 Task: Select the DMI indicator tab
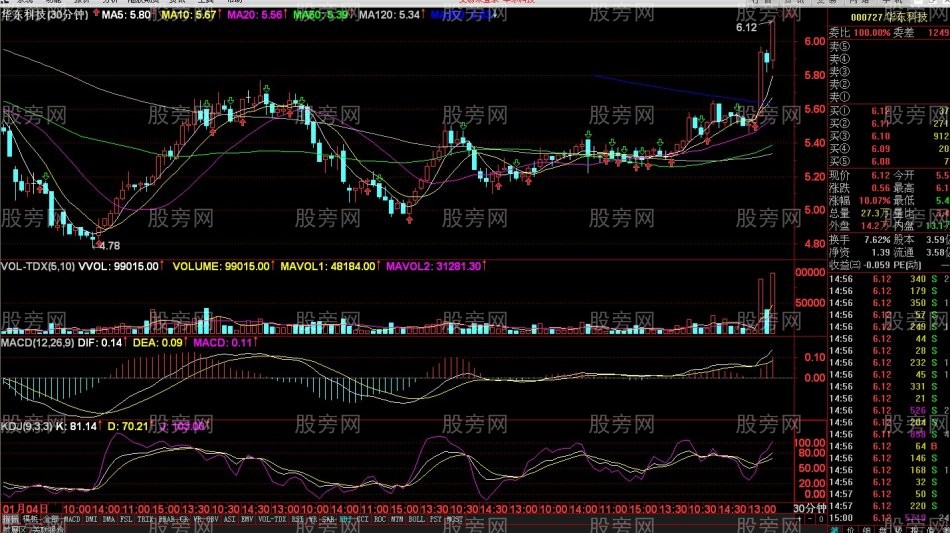click(91, 519)
